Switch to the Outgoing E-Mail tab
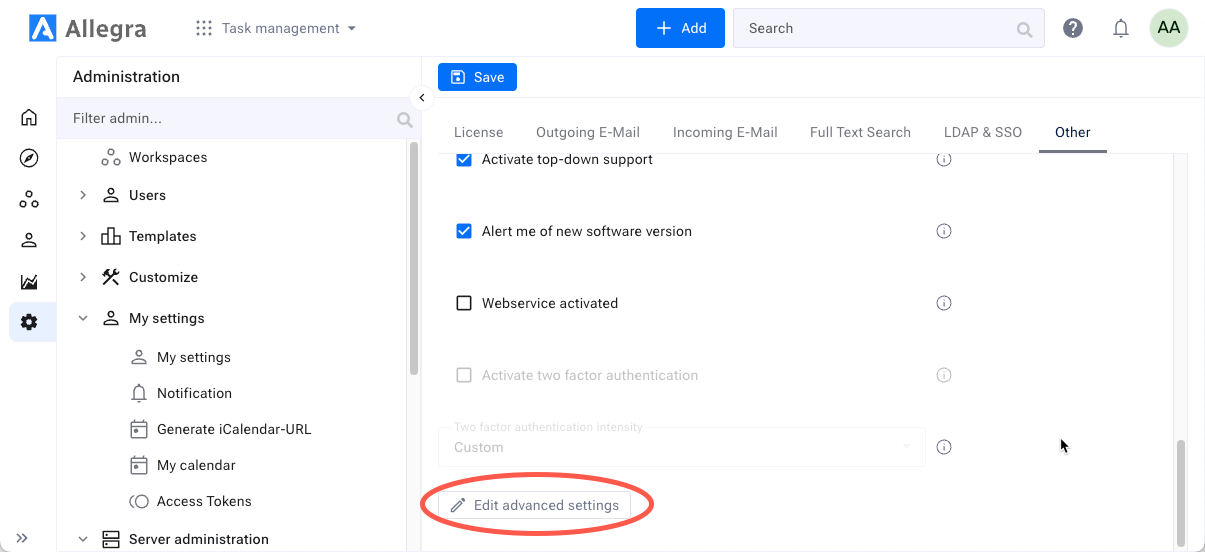Screen dimensions: 1205x552 click(x=588, y=132)
